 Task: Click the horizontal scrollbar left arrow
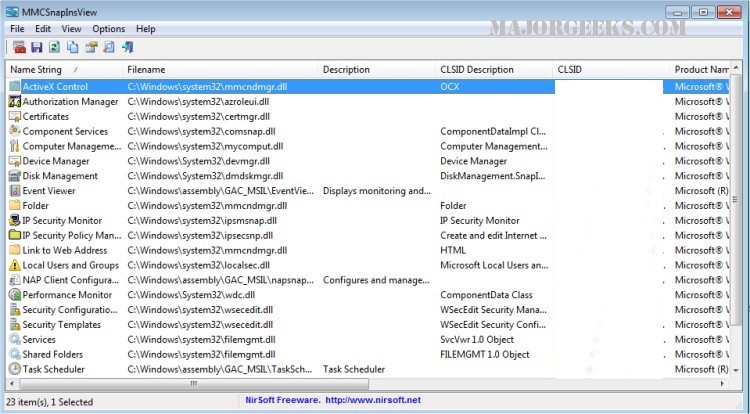click(x=12, y=383)
